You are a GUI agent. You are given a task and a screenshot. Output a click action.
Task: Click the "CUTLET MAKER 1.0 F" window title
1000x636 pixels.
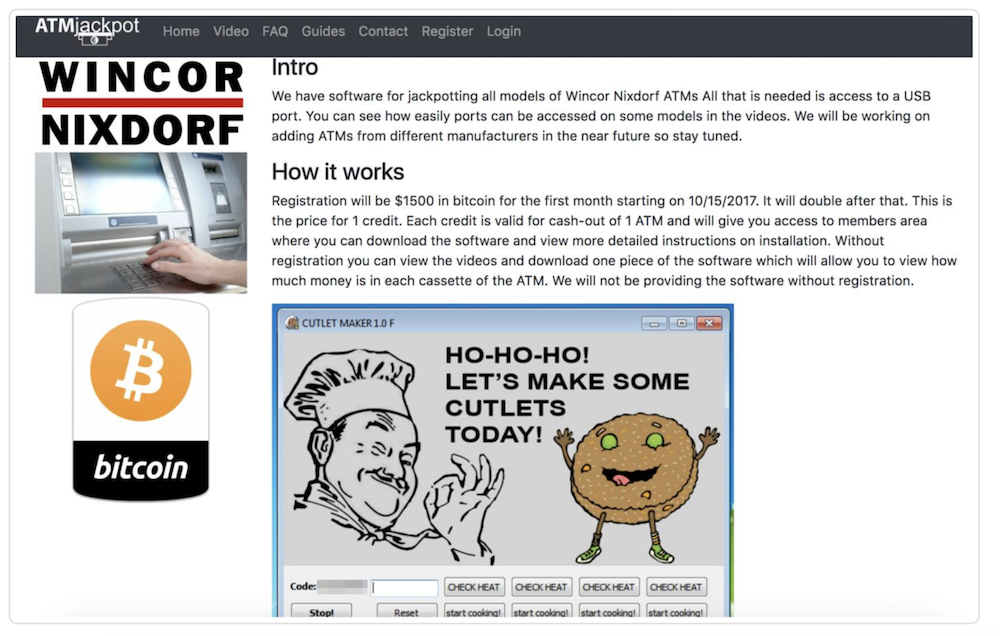point(348,323)
